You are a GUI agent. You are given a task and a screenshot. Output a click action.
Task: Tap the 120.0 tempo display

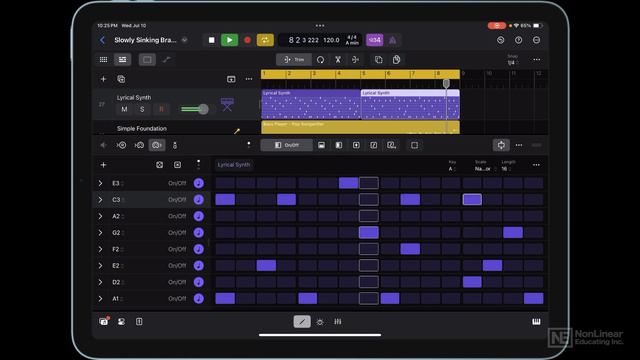[x=331, y=40]
